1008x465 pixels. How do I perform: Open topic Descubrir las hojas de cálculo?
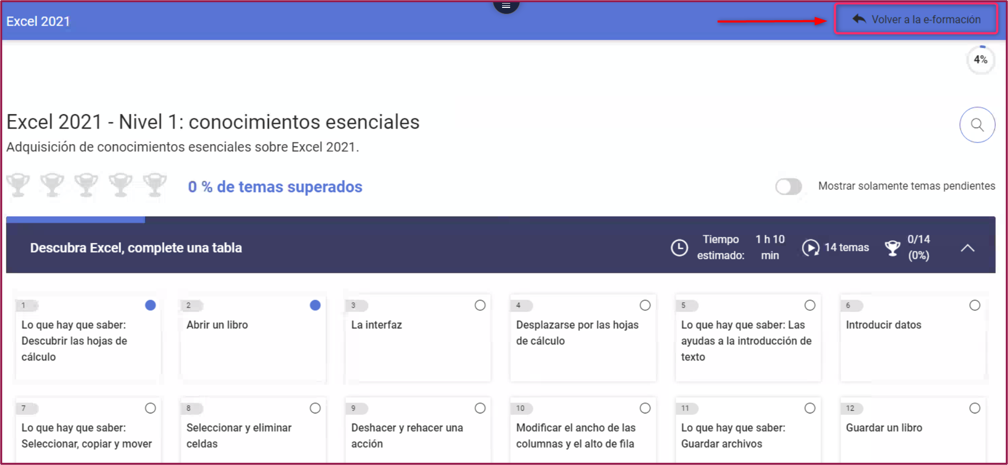tap(88, 338)
